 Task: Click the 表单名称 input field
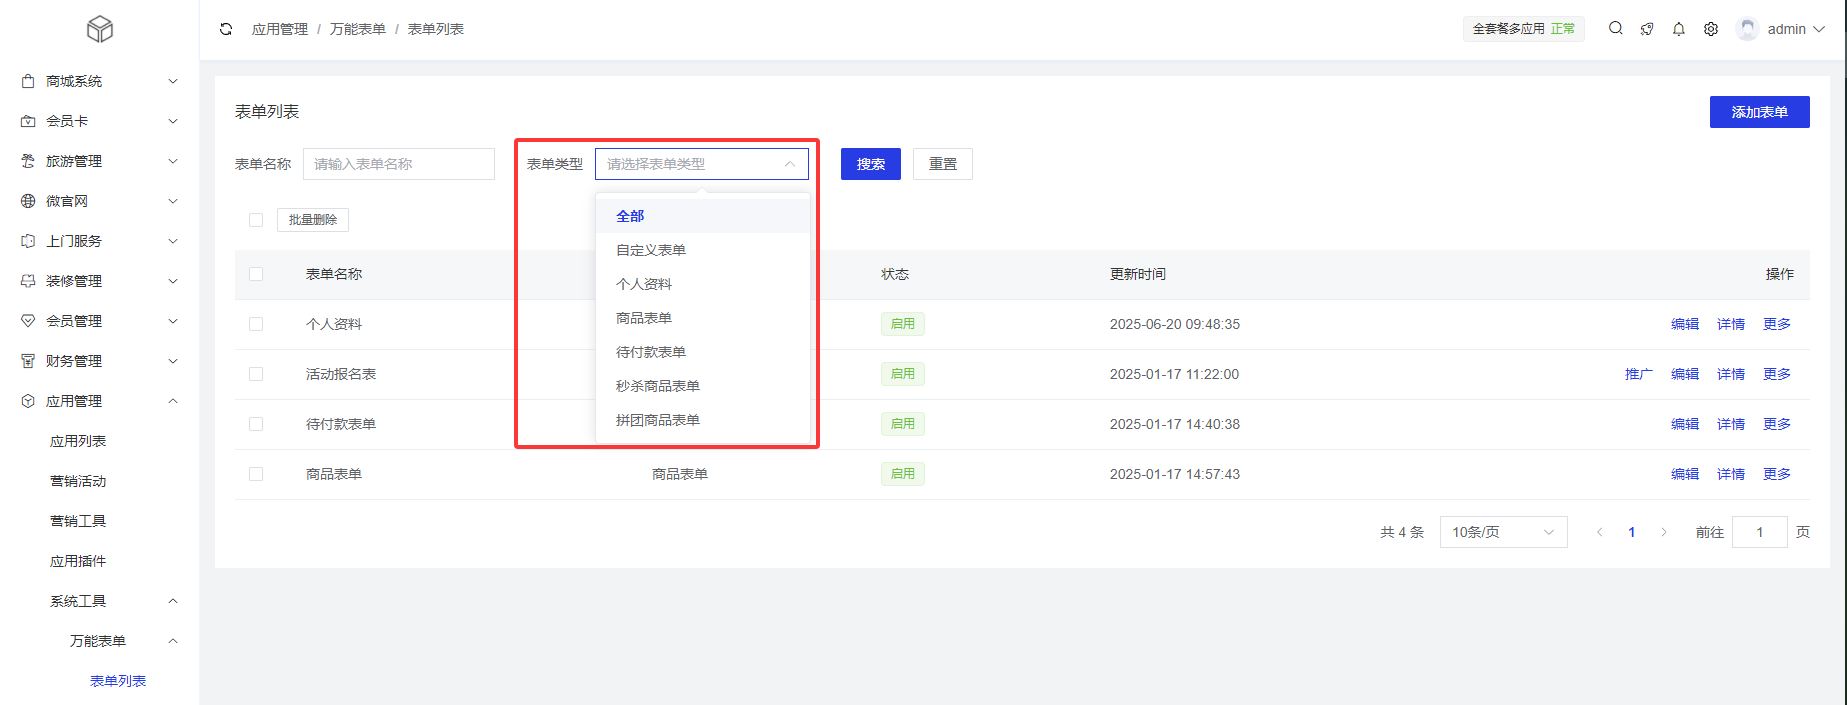398,164
